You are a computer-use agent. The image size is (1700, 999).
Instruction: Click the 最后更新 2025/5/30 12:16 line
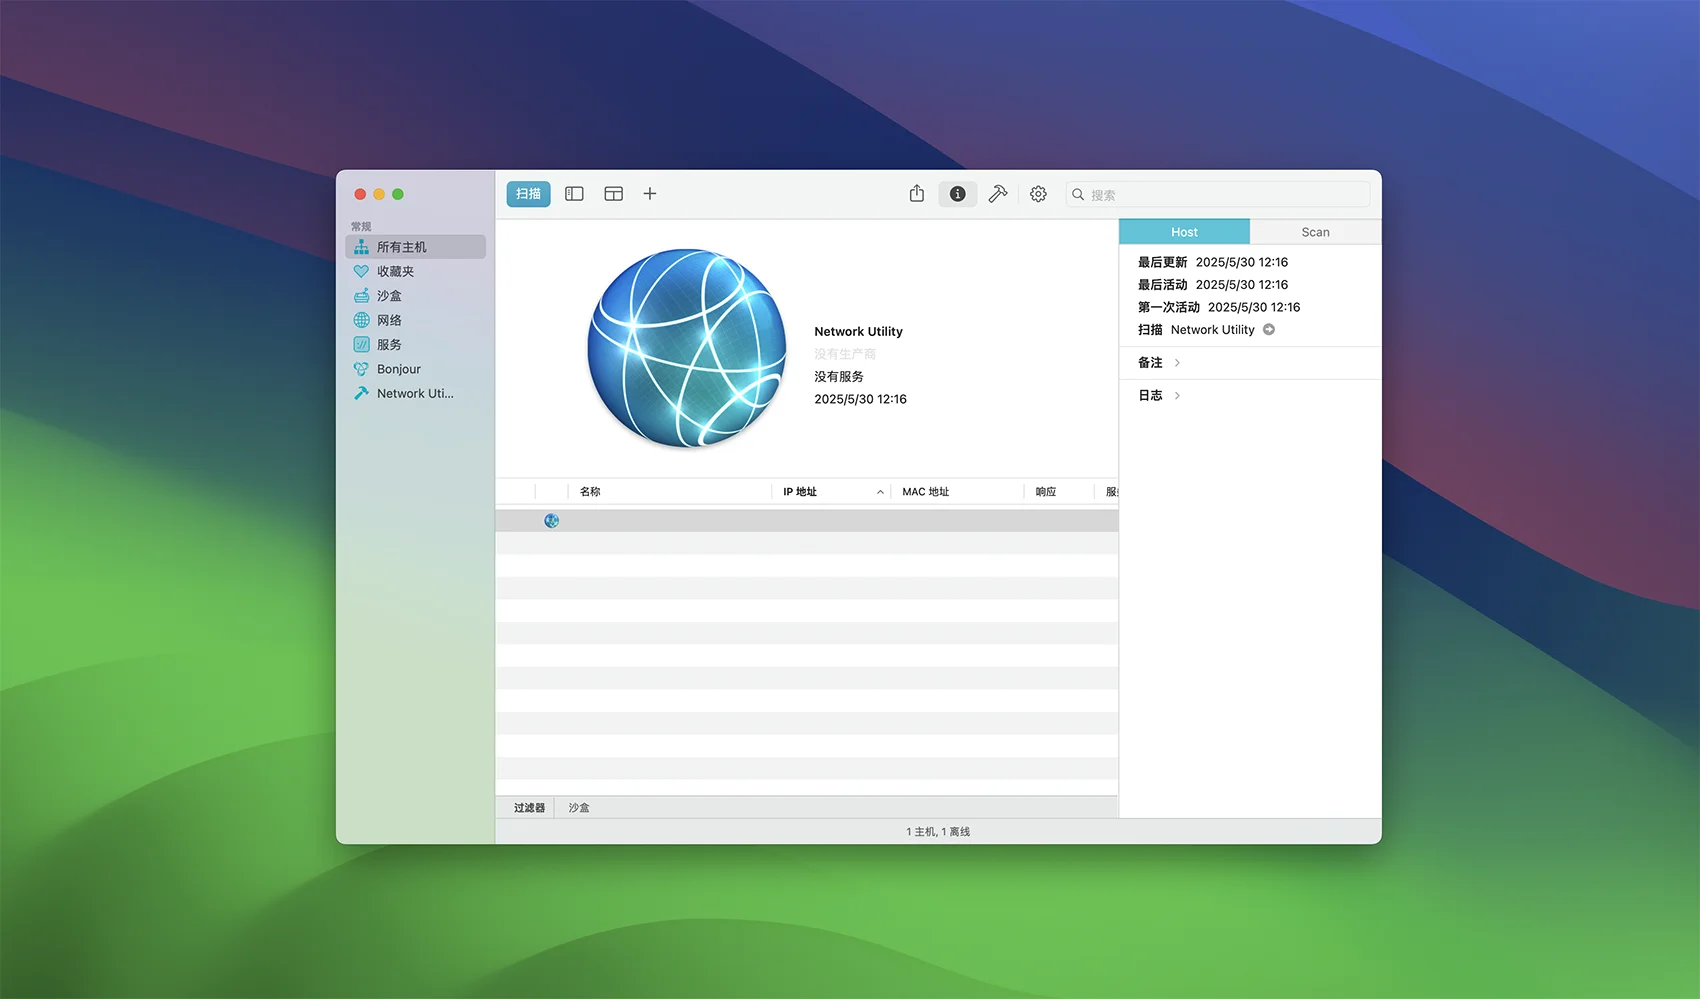1213,262
